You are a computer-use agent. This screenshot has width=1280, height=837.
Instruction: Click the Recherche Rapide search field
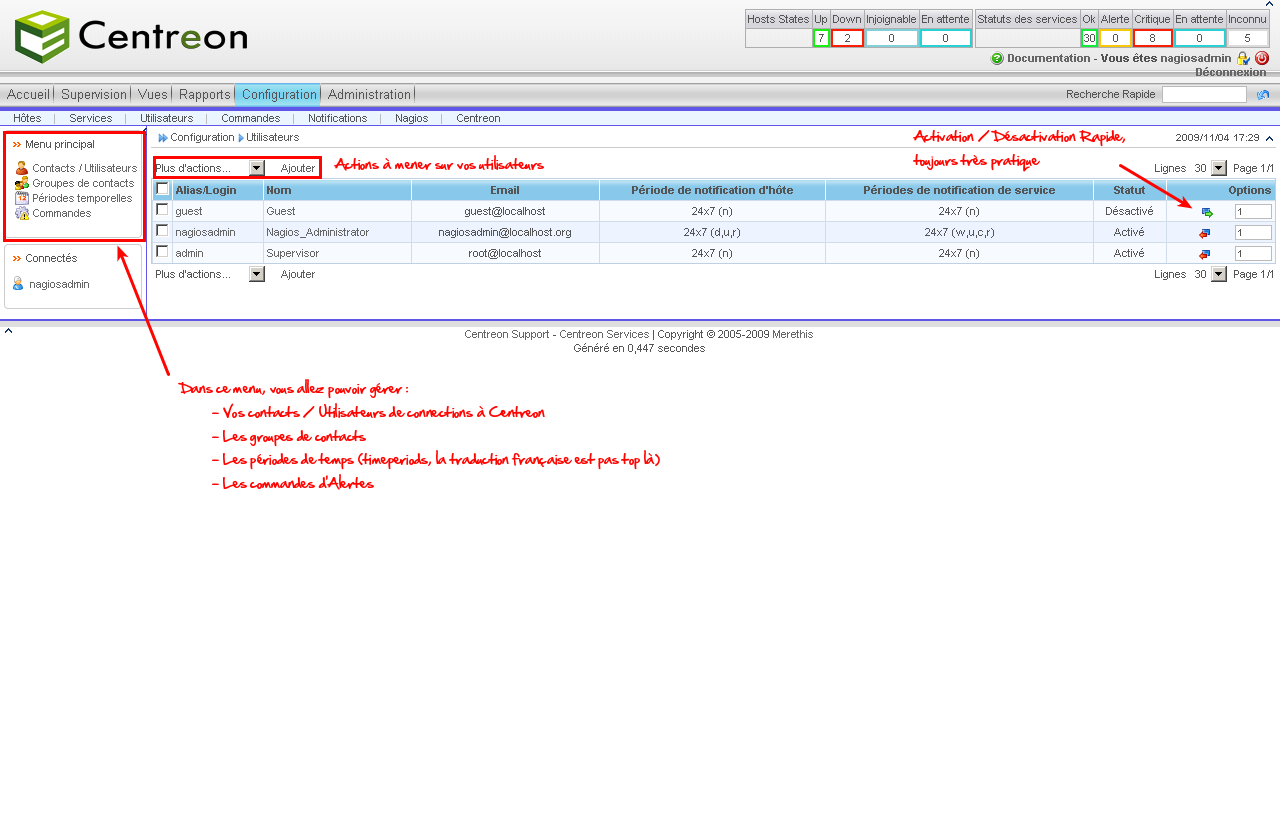[x=1203, y=95]
